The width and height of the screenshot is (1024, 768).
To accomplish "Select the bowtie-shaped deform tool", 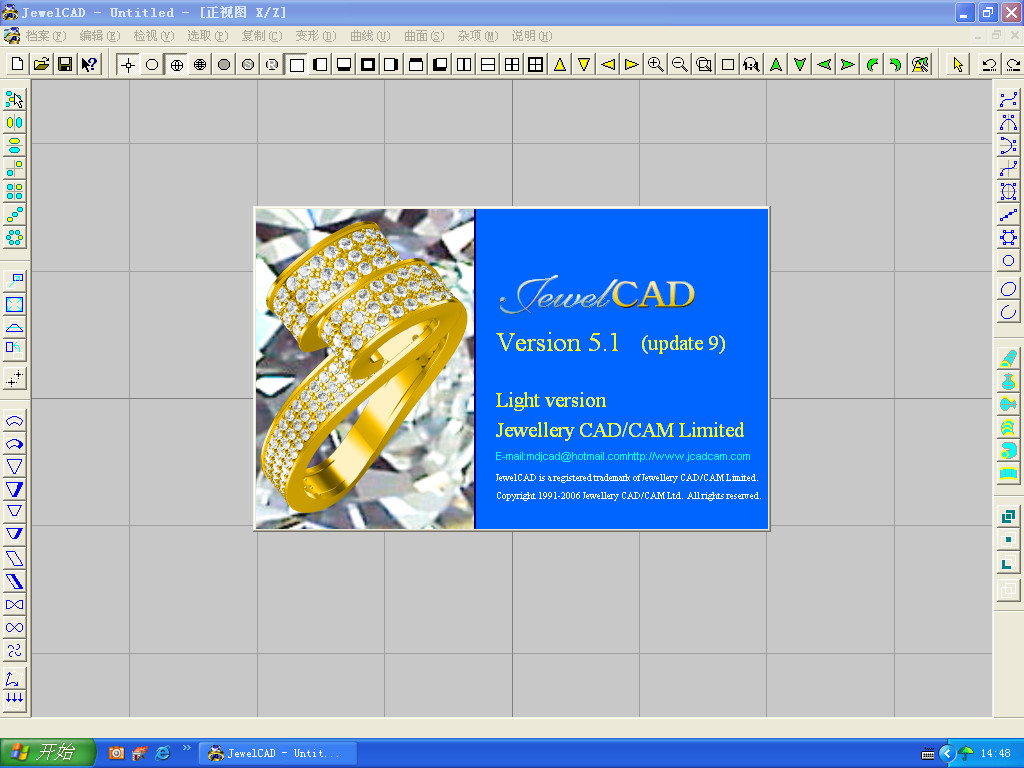I will (14, 605).
